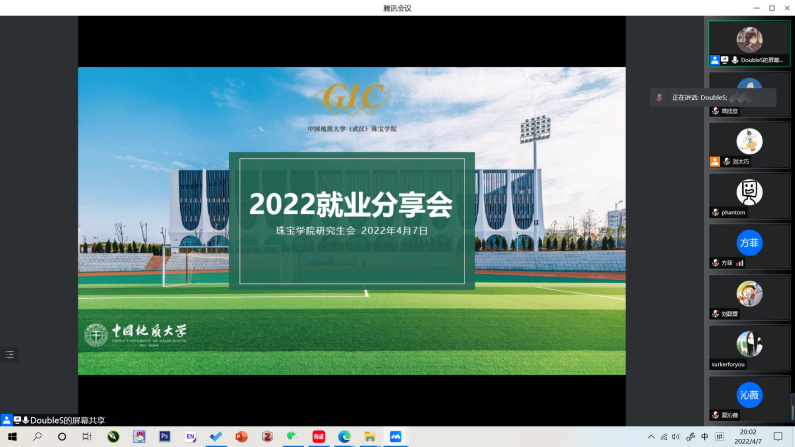Click the taskbar search magnifier icon
The width and height of the screenshot is (795, 447).
[37, 437]
